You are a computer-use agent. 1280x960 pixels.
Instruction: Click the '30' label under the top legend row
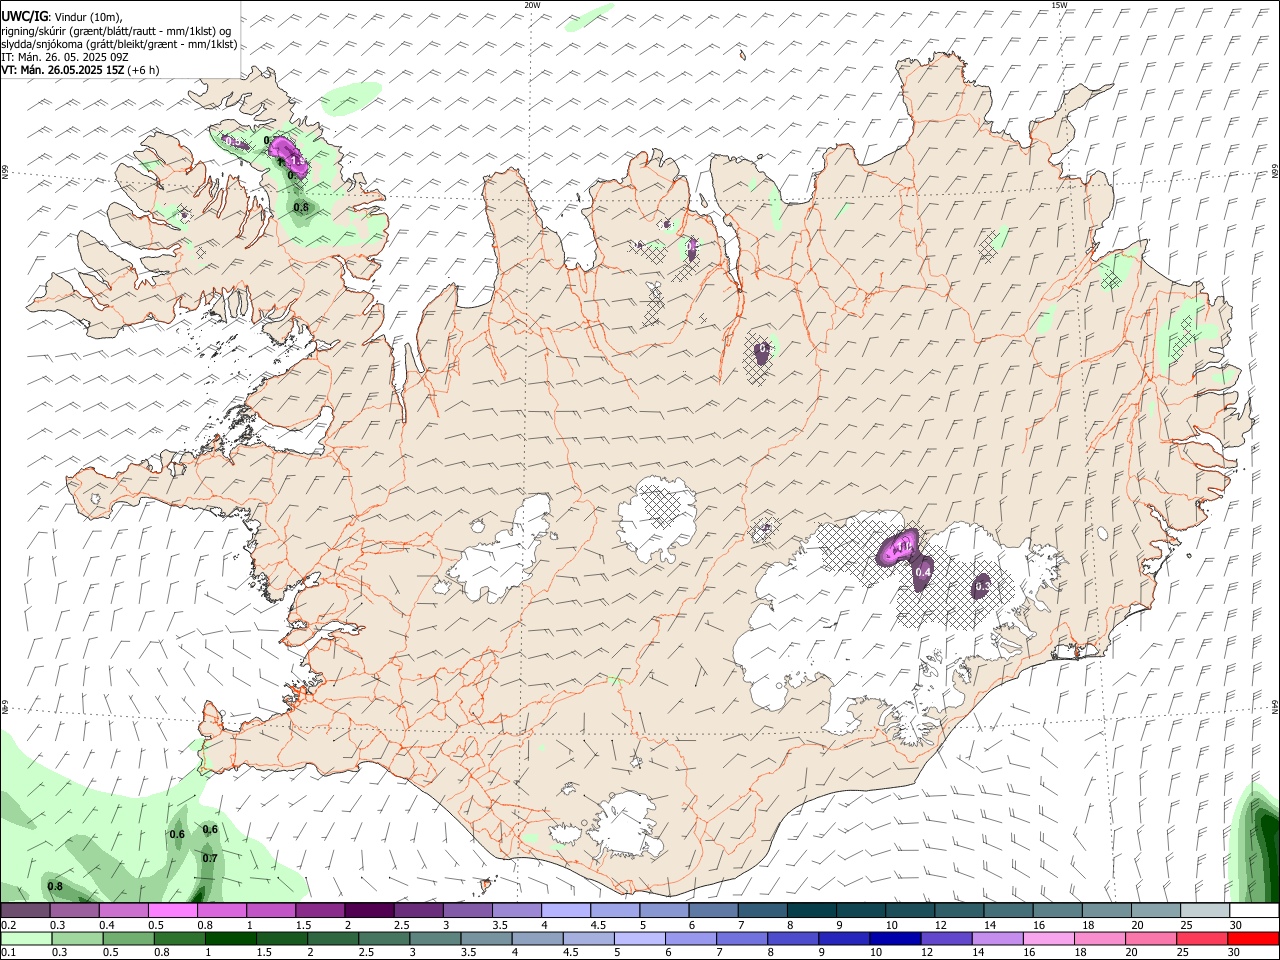[x=1235, y=925]
